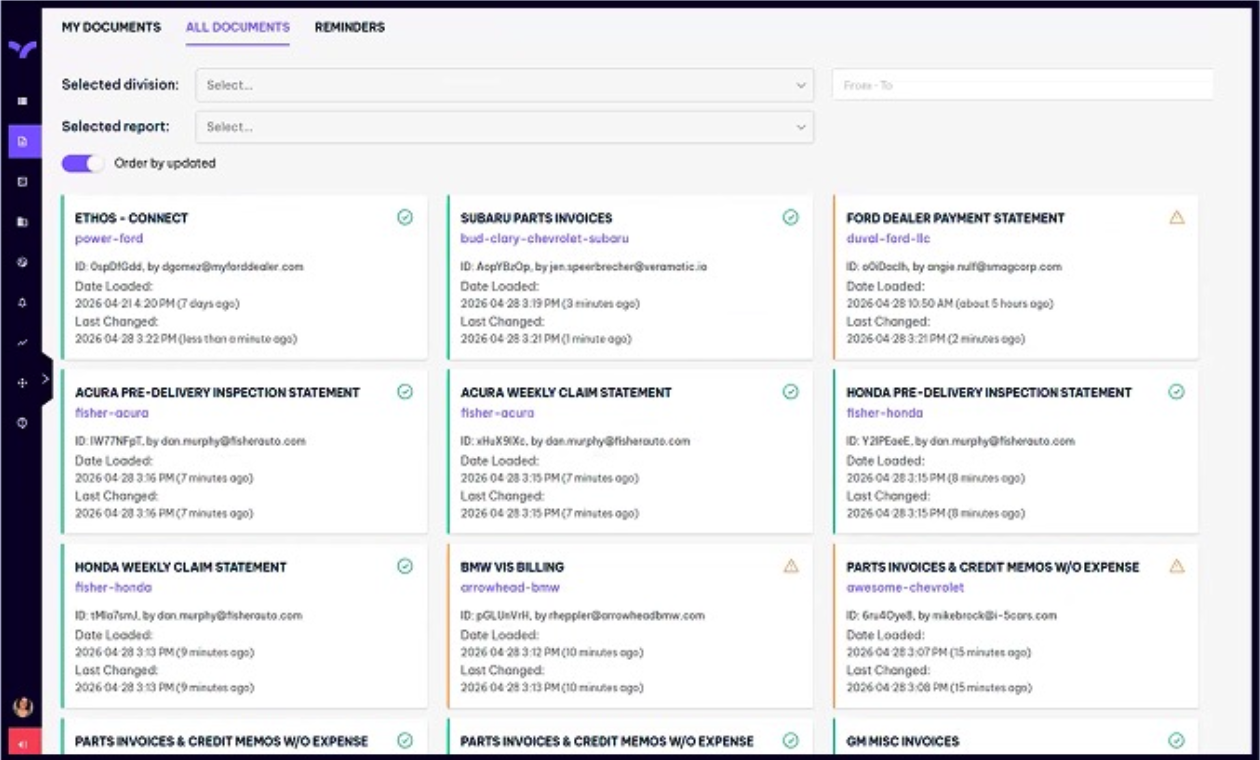Open the image-style icon below documents
The height and width of the screenshot is (760, 1260).
tap(22, 182)
